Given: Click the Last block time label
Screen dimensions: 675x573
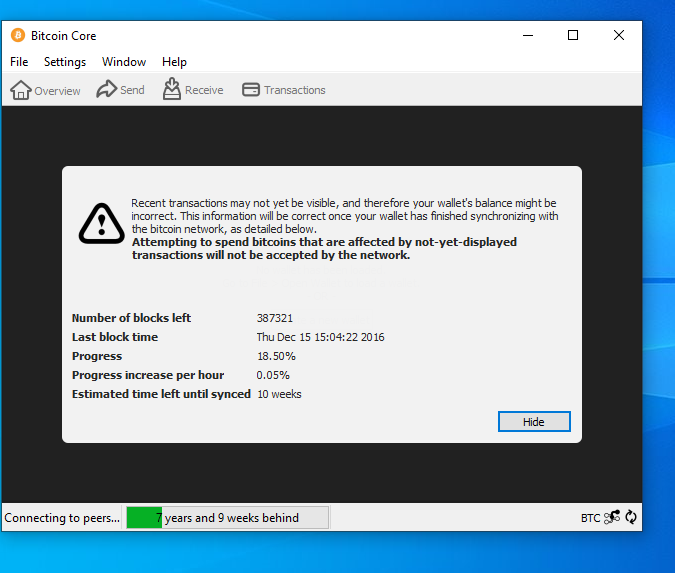Looking at the screenshot, I should tap(115, 337).
